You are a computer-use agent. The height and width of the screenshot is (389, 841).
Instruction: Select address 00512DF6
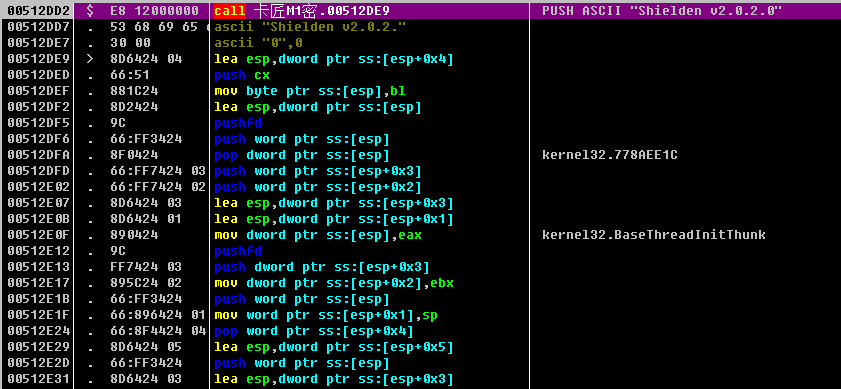[x=39, y=138]
